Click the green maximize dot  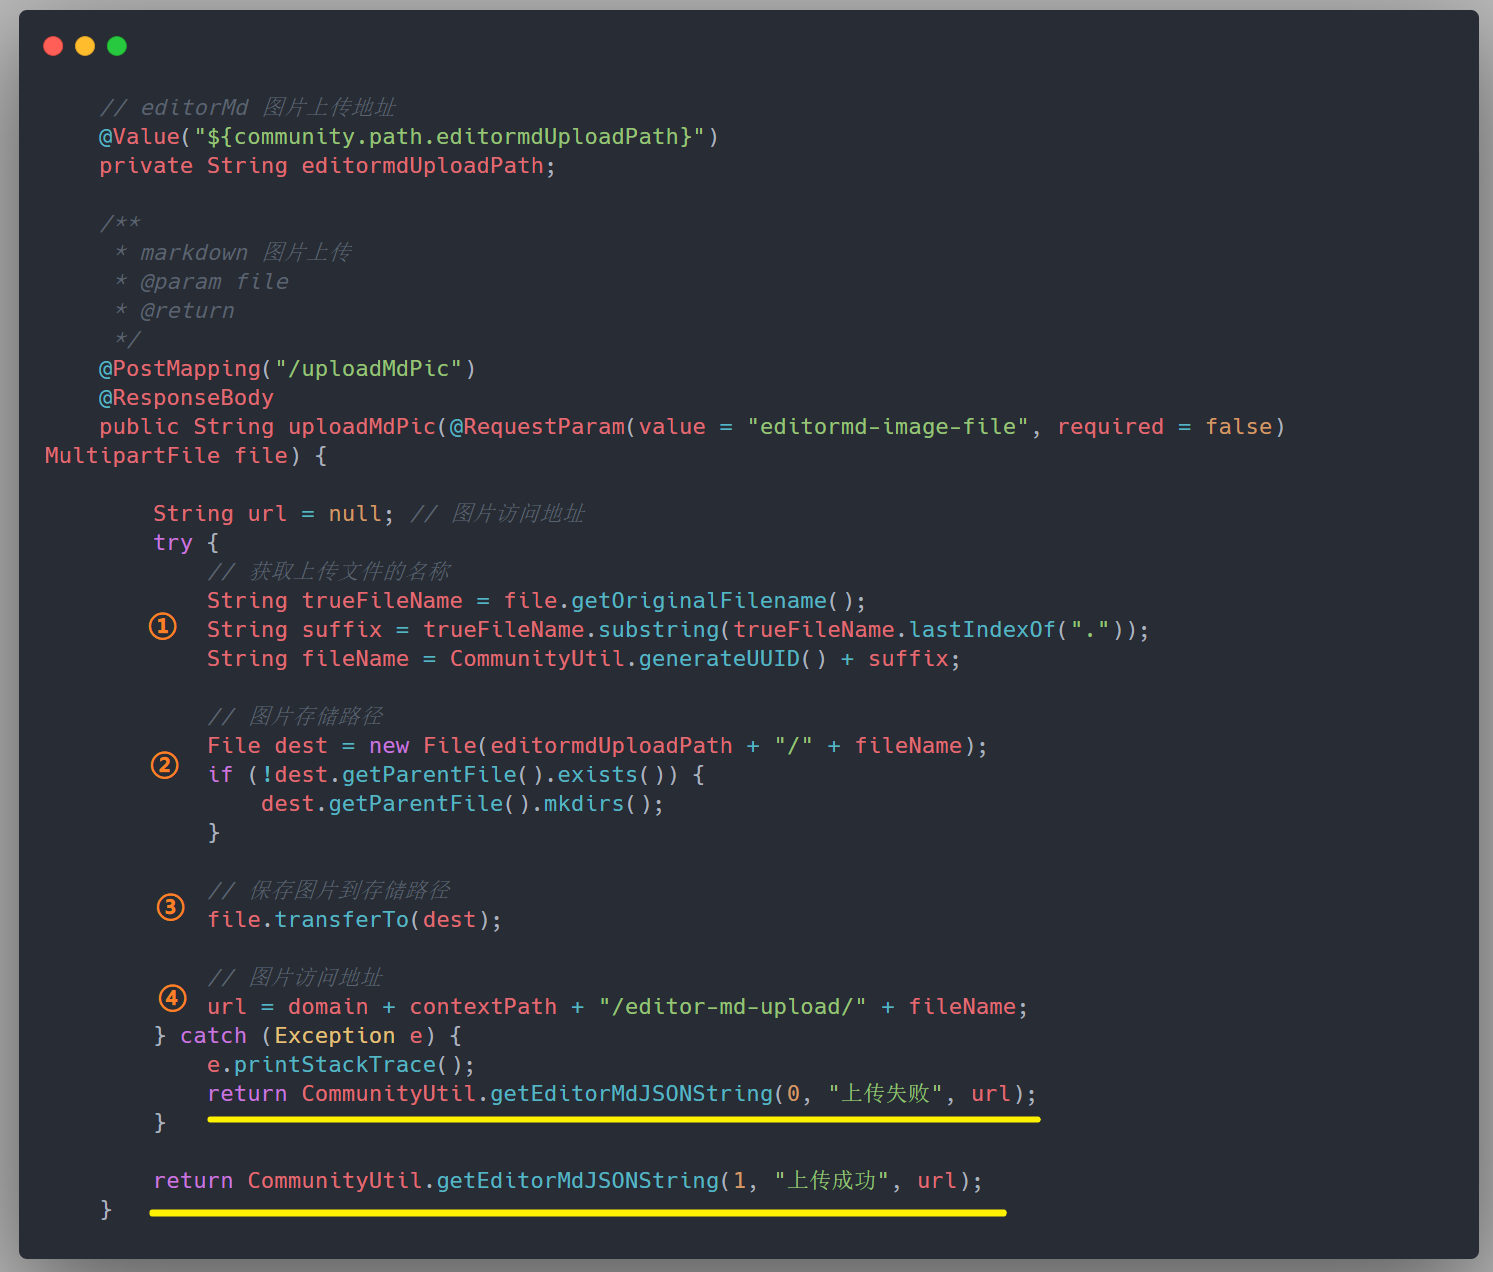pyautogui.click(x=117, y=46)
